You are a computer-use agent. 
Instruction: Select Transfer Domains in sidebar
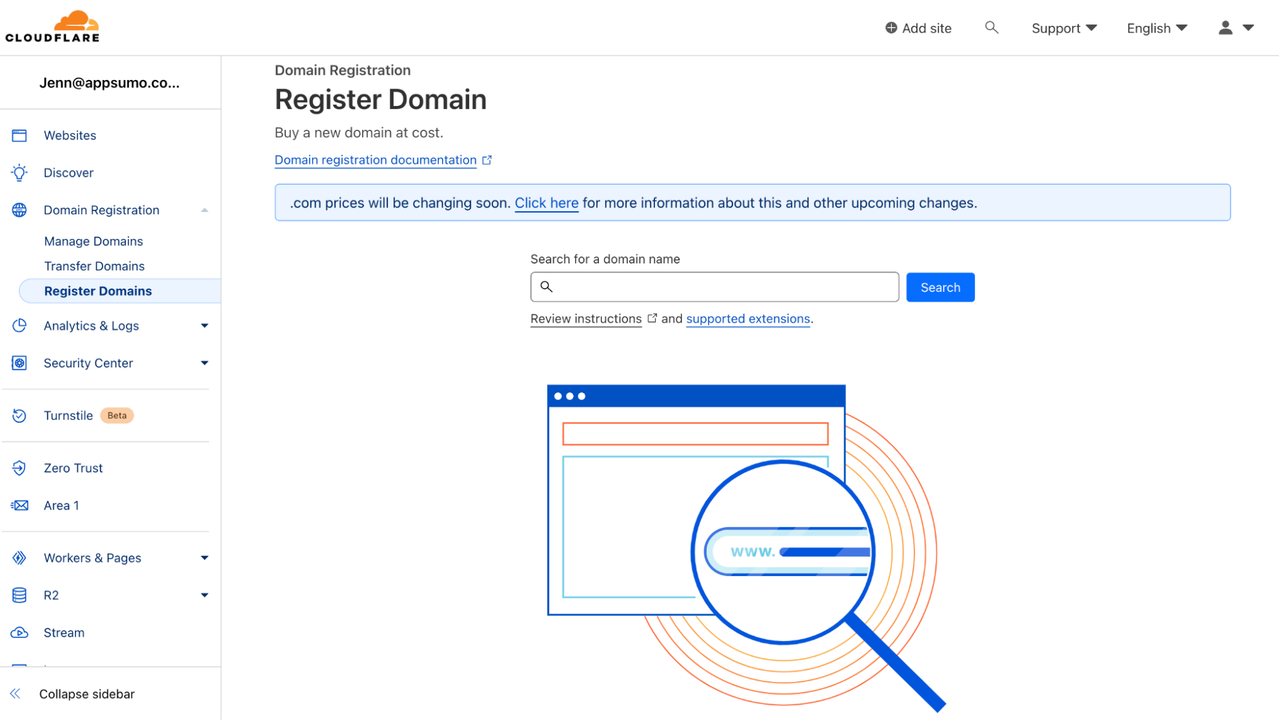(94, 266)
